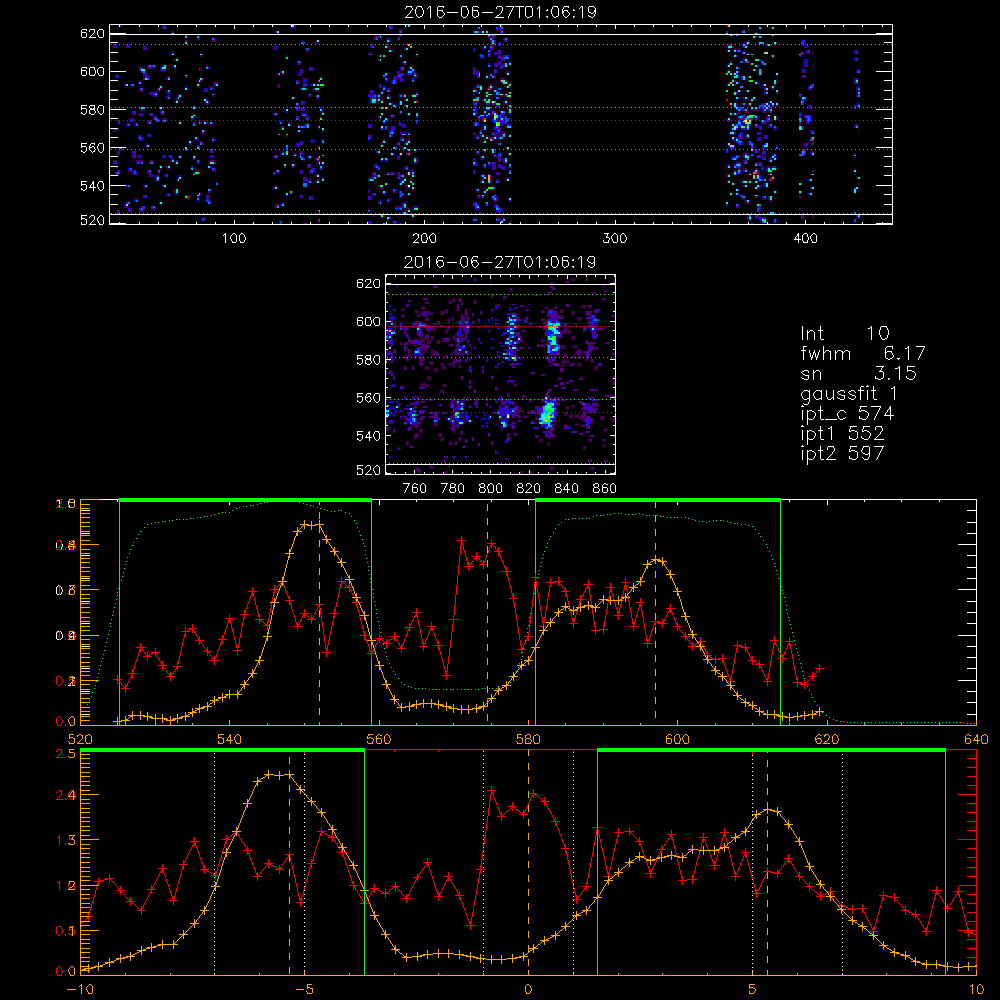
Task: Click the right thick green bar above profile plot
Action: [x=658, y=500]
